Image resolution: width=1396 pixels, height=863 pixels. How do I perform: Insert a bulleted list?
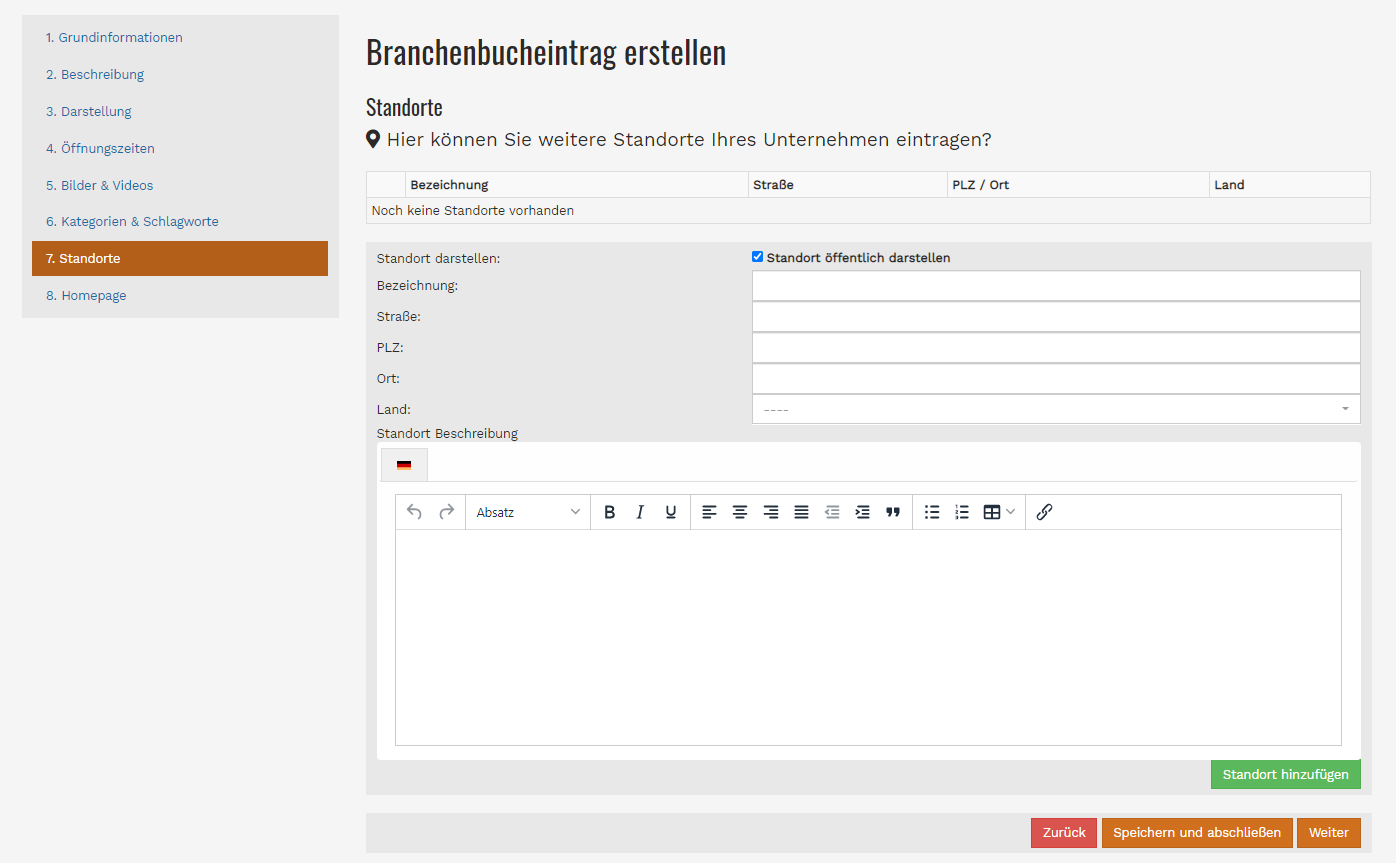pyautogui.click(x=932, y=512)
